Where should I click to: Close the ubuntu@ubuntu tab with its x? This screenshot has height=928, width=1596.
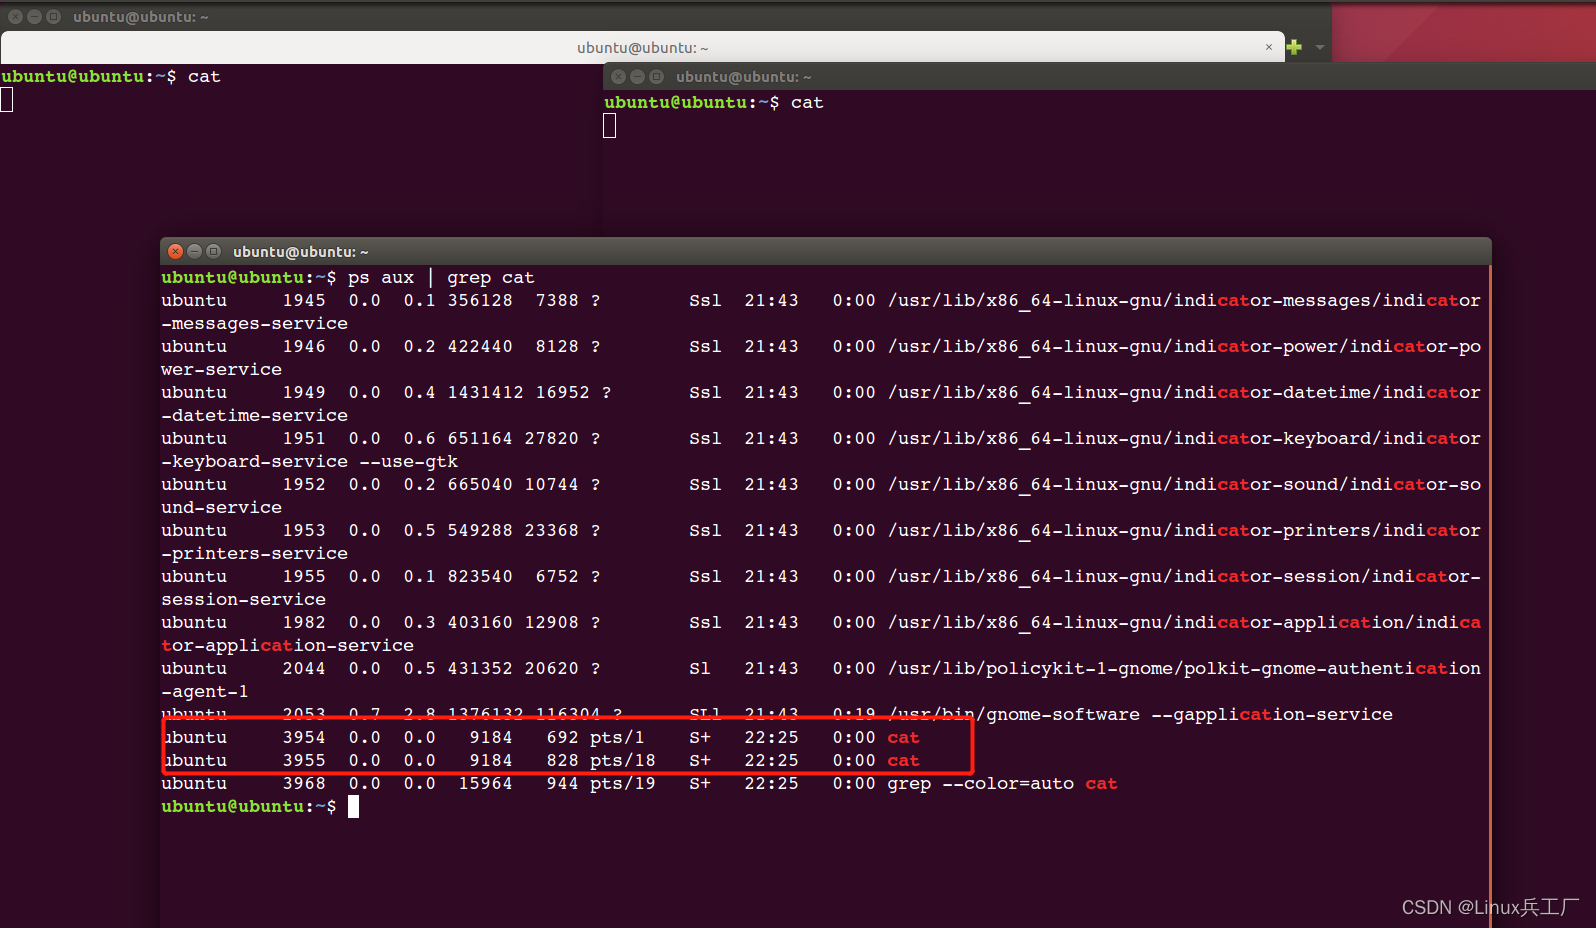[x=1269, y=47]
